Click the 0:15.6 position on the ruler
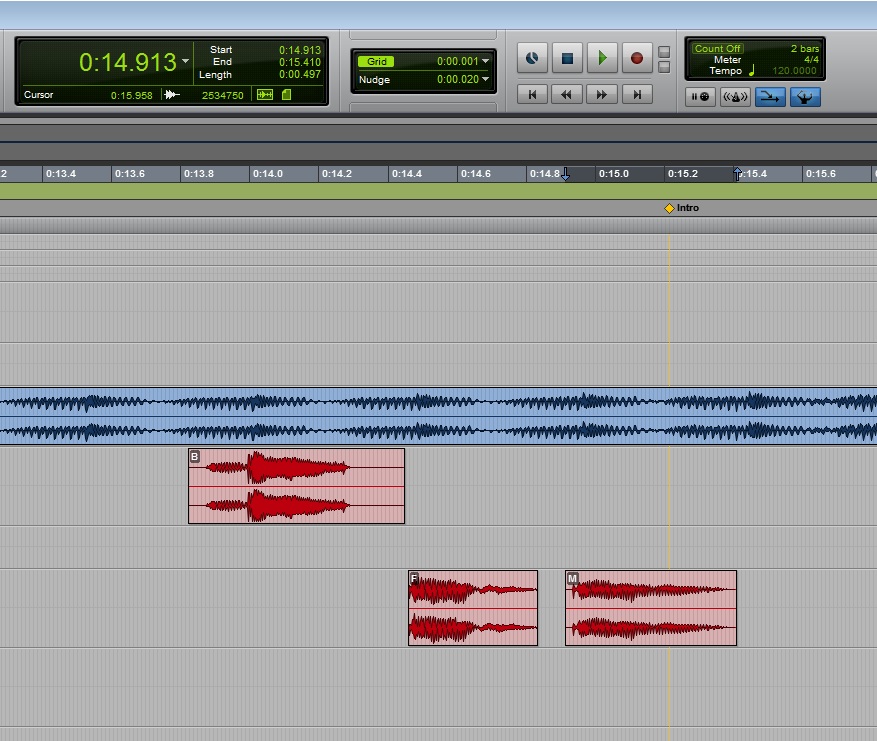 coord(821,173)
